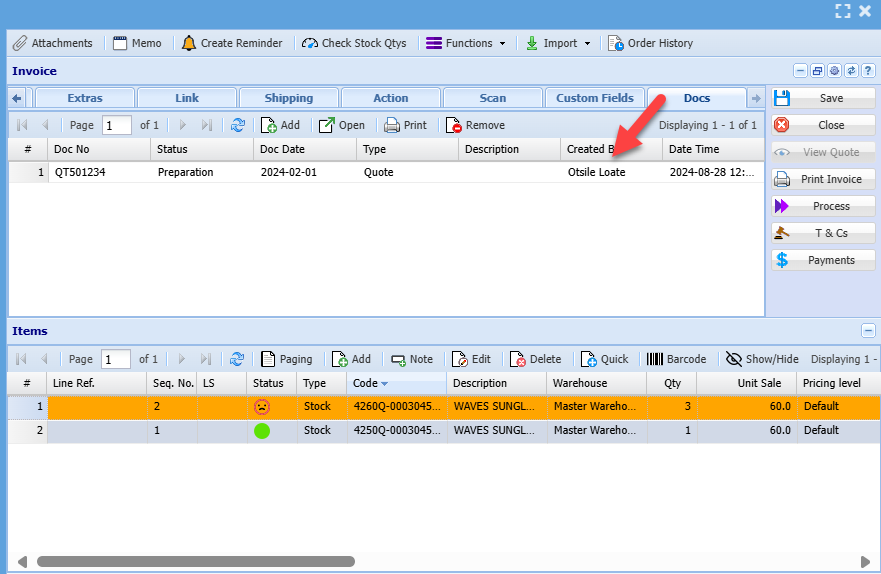Image resolution: width=881 pixels, height=574 pixels.
Task: Click the restore window icon in the Invoice header
Action: (818, 71)
